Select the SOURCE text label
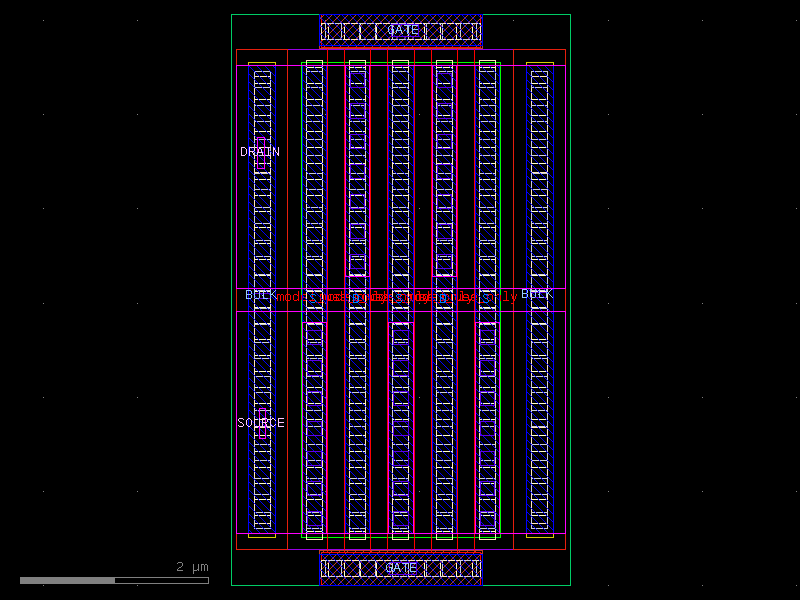800x600 pixels. 261,423
